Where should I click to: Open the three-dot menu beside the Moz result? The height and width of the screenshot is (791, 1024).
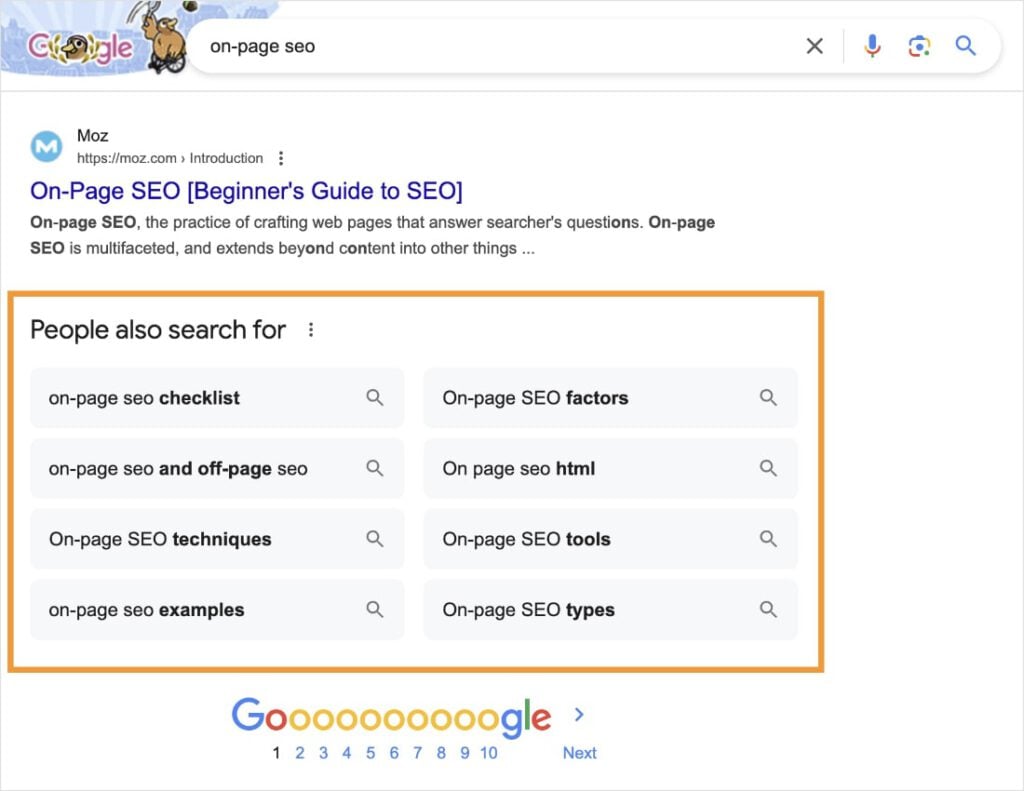(x=281, y=157)
